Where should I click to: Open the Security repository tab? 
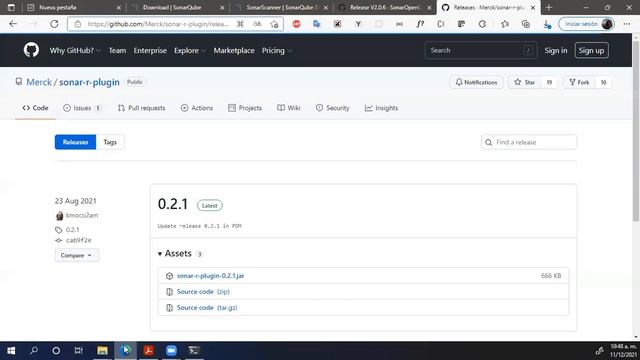click(332, 108)
